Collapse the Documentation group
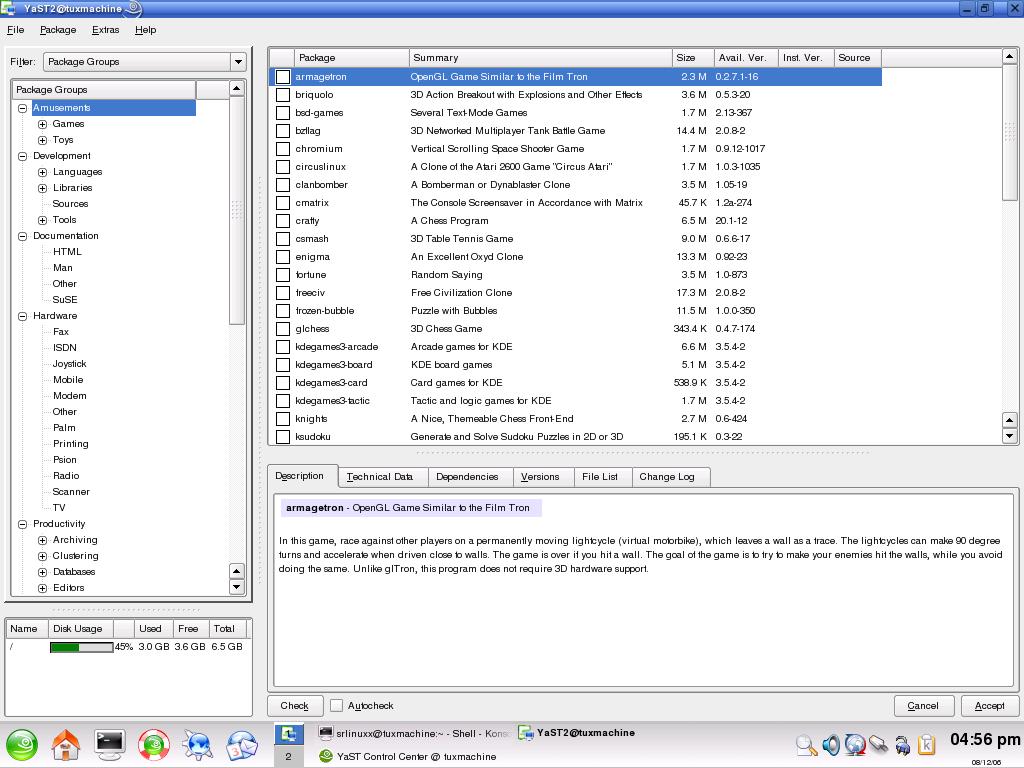The width and height of the screenshot is (1024, 768). pyautogui.click(x=22, y=236)
